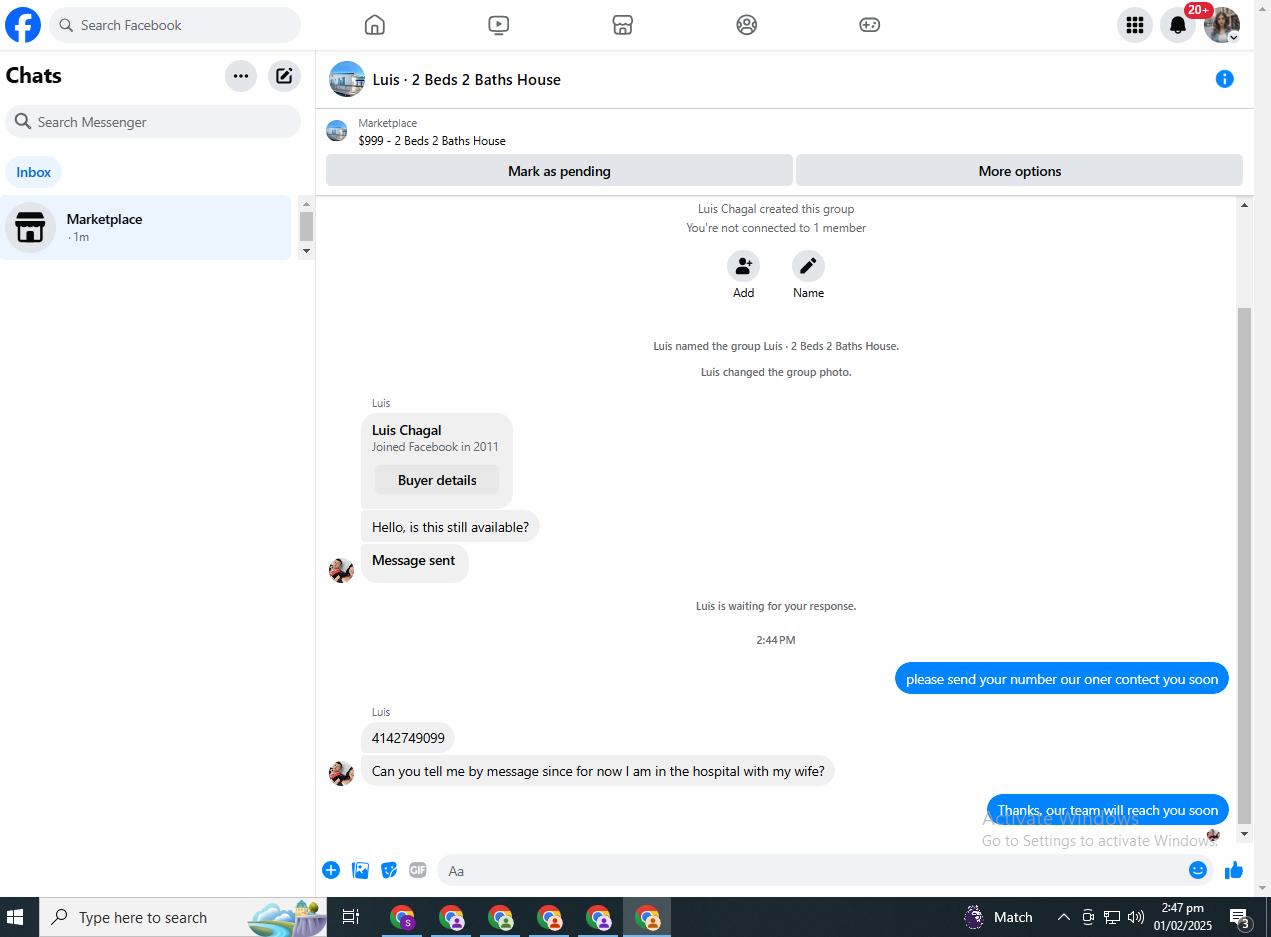Open the Video tab icon
The image size is (1271, 937).
(x=499, y=25)
